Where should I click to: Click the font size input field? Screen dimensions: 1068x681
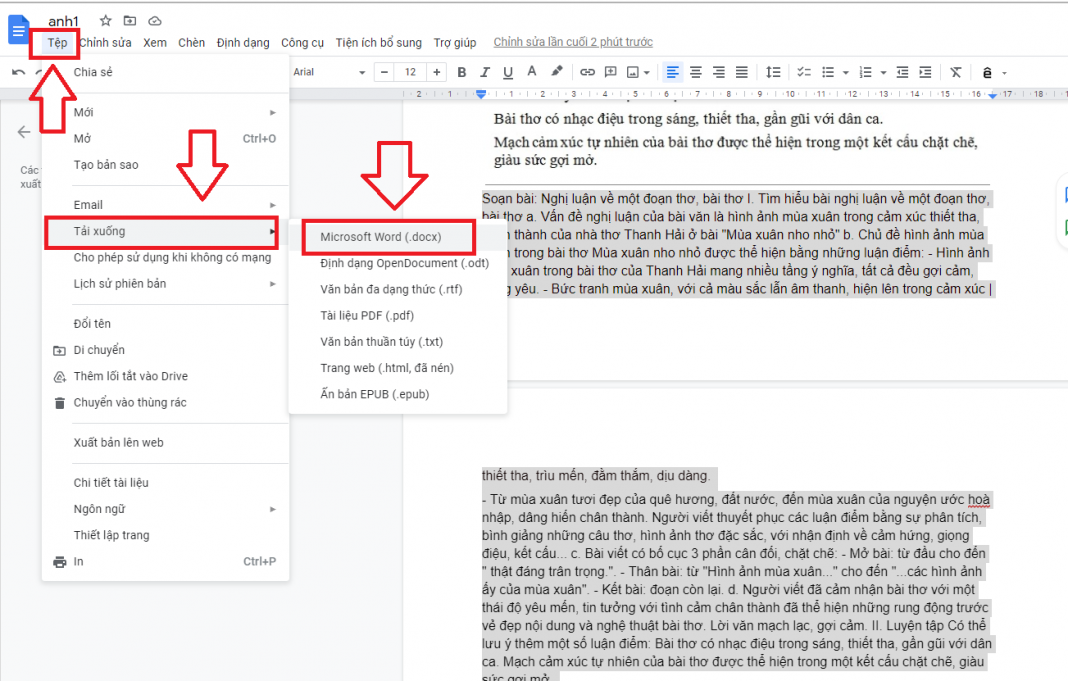(409, 72)
